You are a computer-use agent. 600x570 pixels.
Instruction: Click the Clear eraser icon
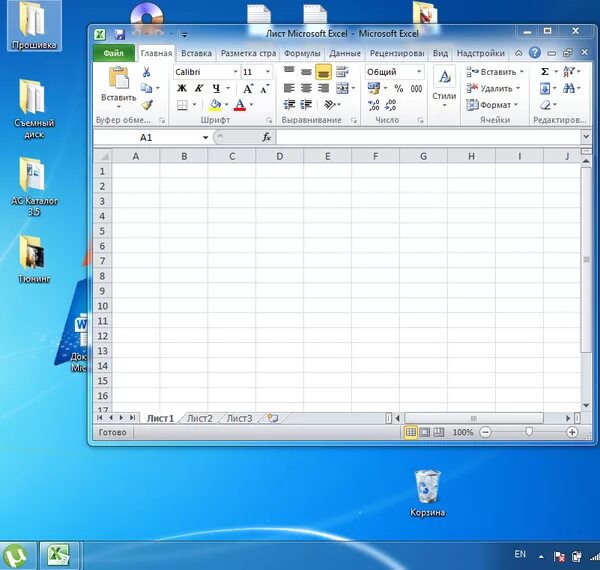pyautogui.click(x=545, y=105)
